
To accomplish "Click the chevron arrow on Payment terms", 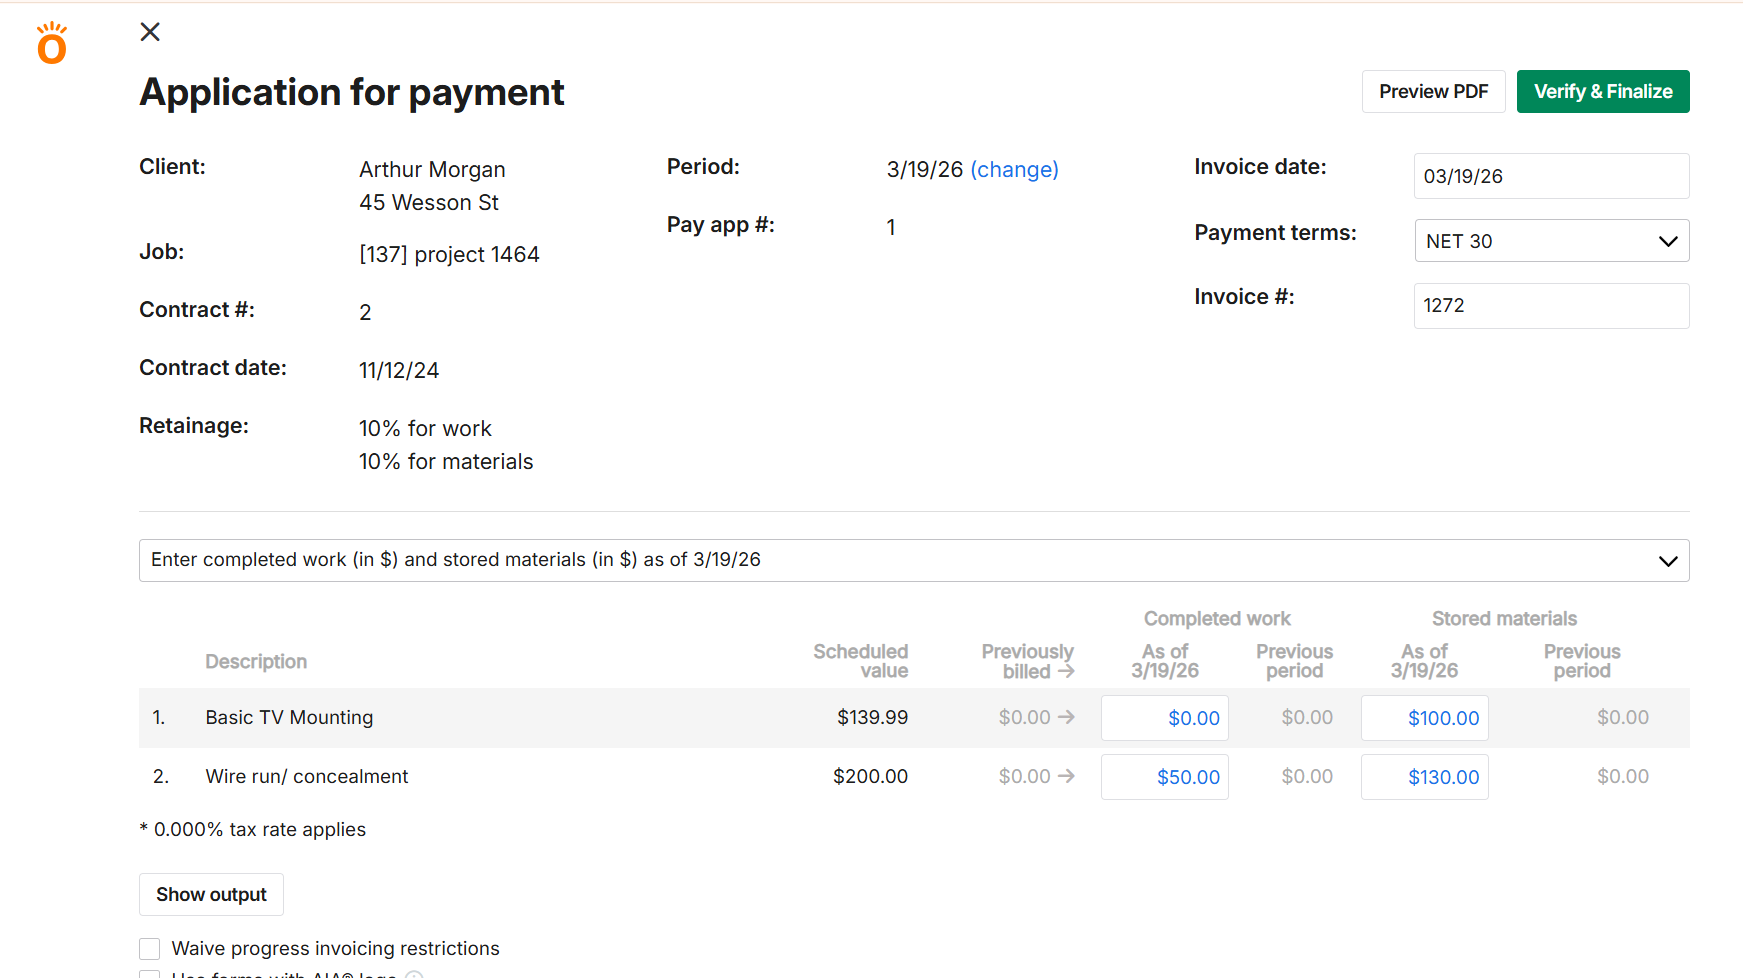I will tap(1667, 241).
